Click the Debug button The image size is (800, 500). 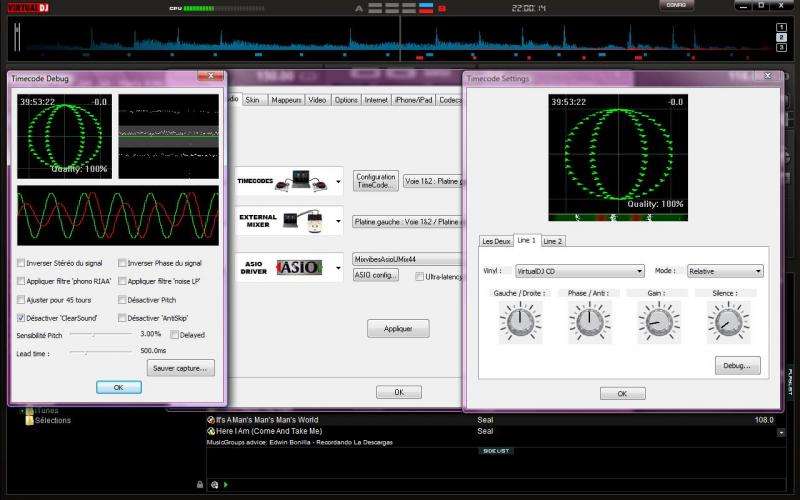(x=737, y=365)
